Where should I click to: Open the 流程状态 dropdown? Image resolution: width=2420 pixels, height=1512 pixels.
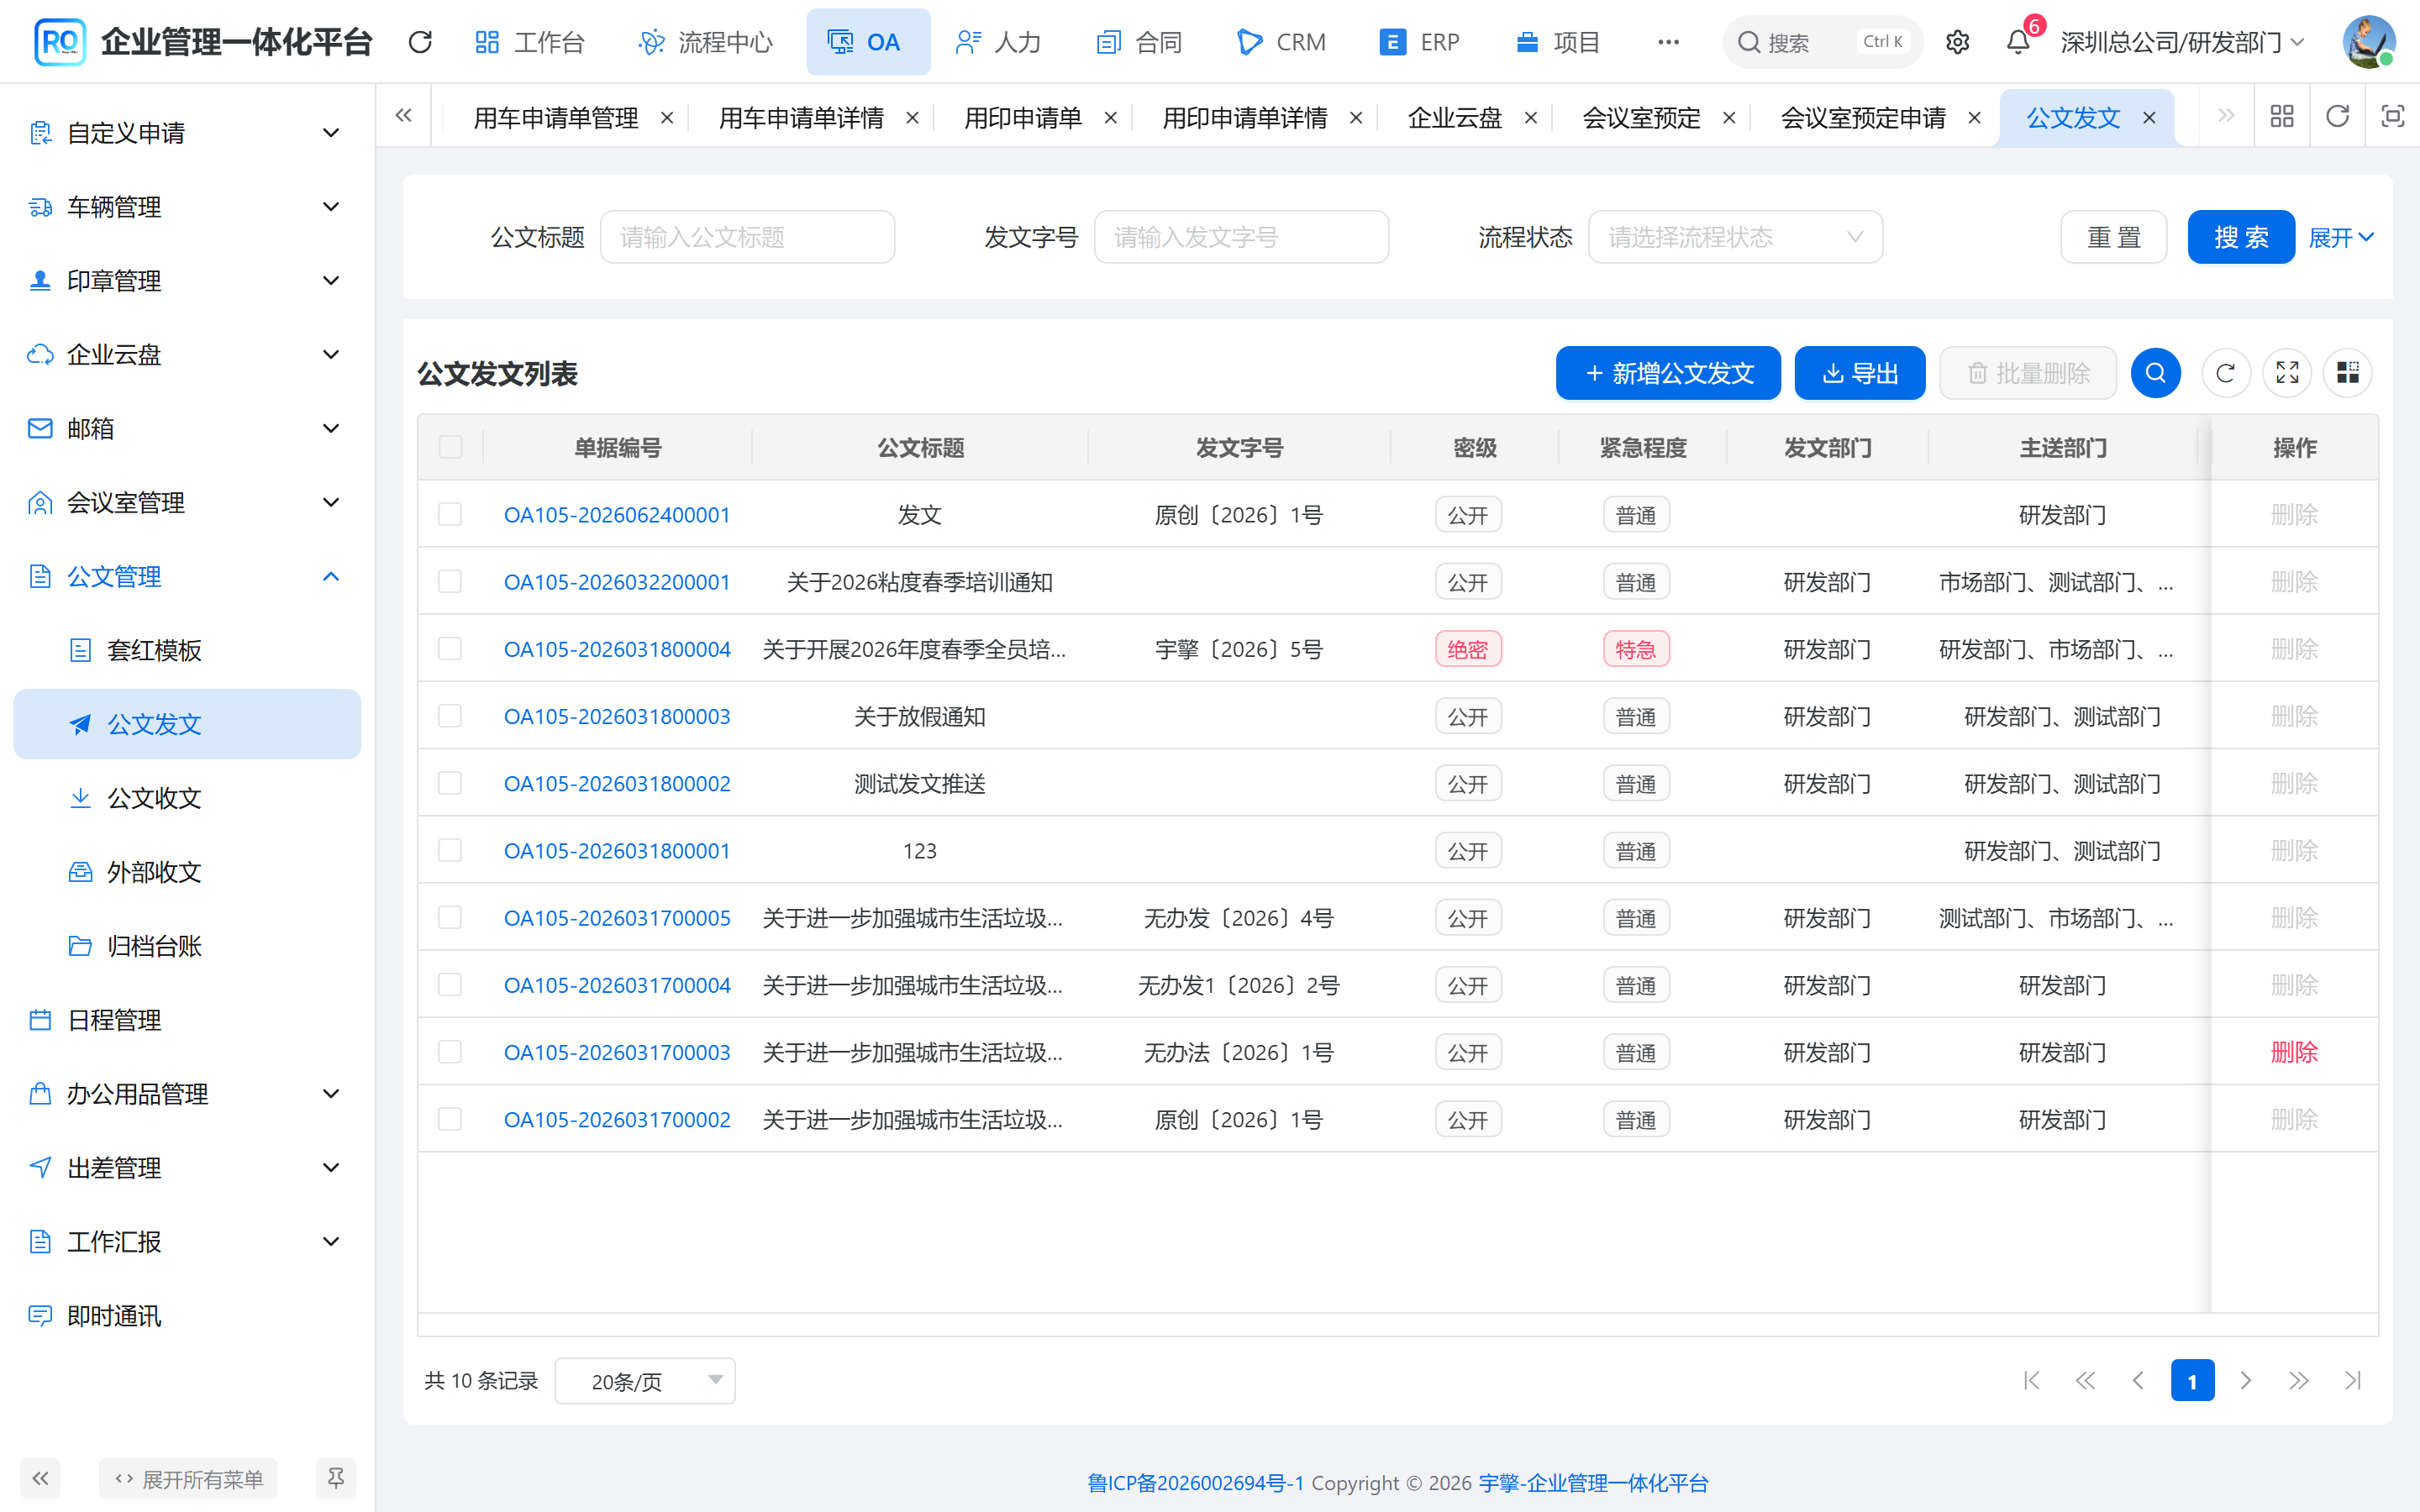(x=1735, y=237)
